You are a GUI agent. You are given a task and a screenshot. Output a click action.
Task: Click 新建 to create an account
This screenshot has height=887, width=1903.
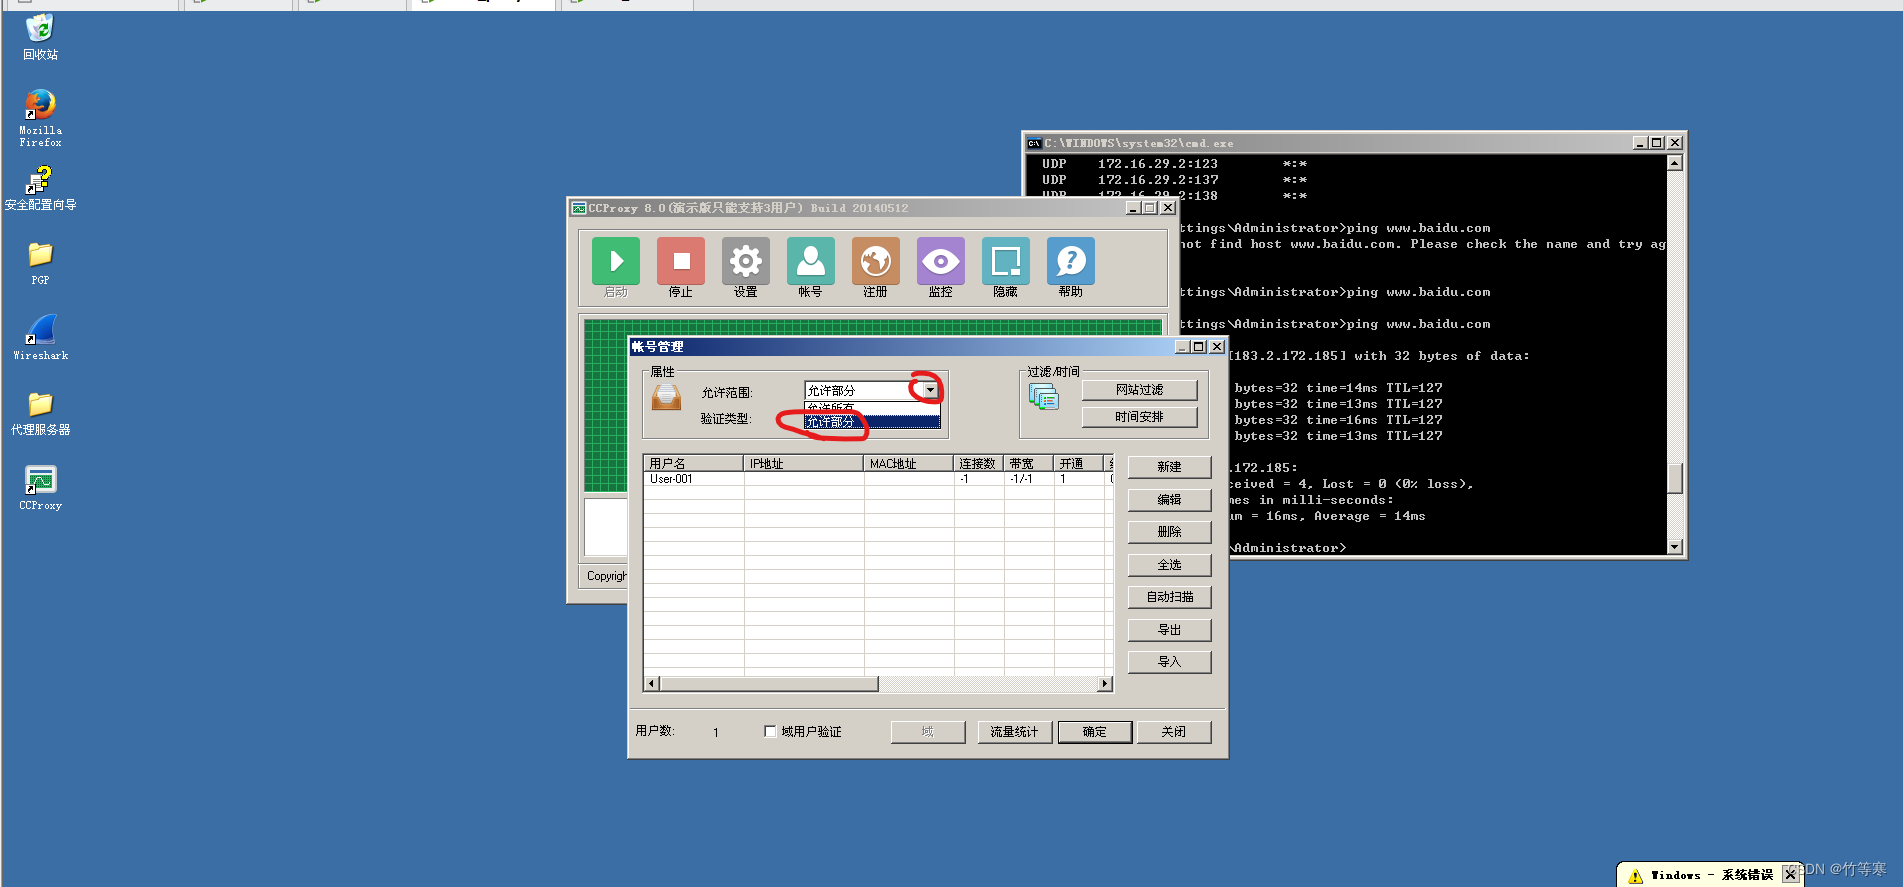[x=1170, y=467]
